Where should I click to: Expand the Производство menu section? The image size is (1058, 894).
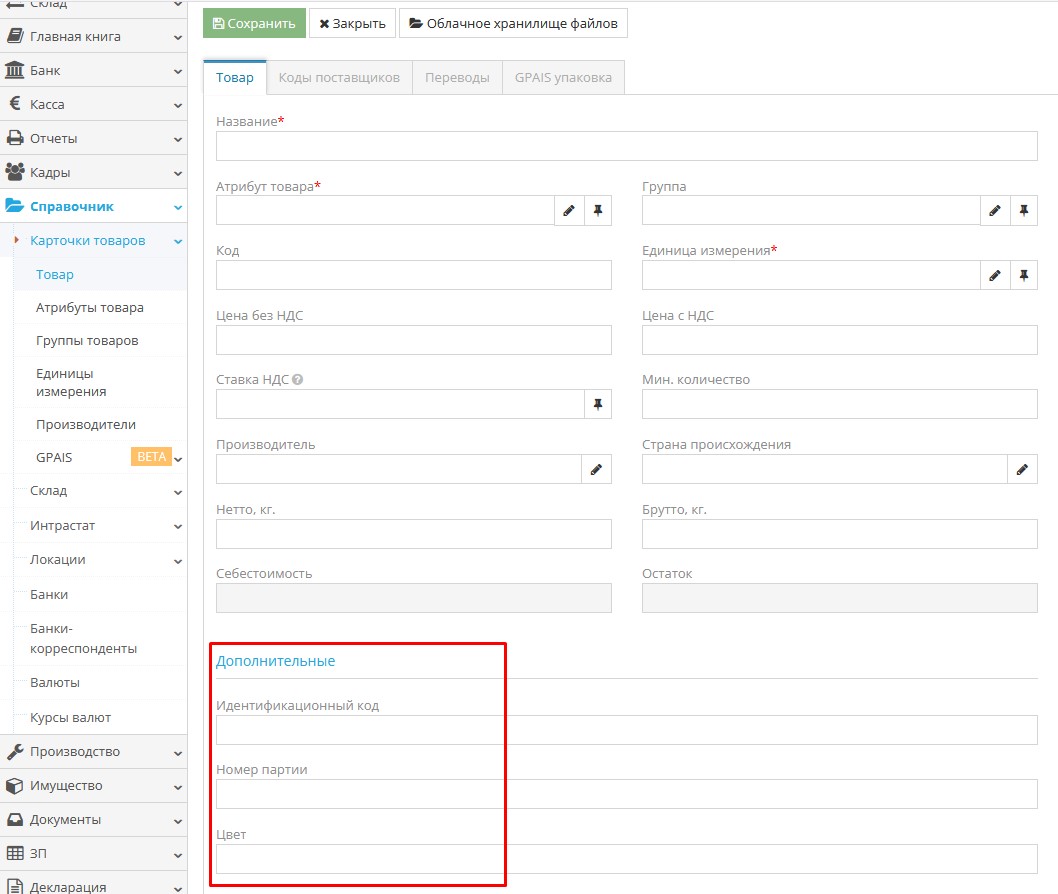tap(93, 752)
